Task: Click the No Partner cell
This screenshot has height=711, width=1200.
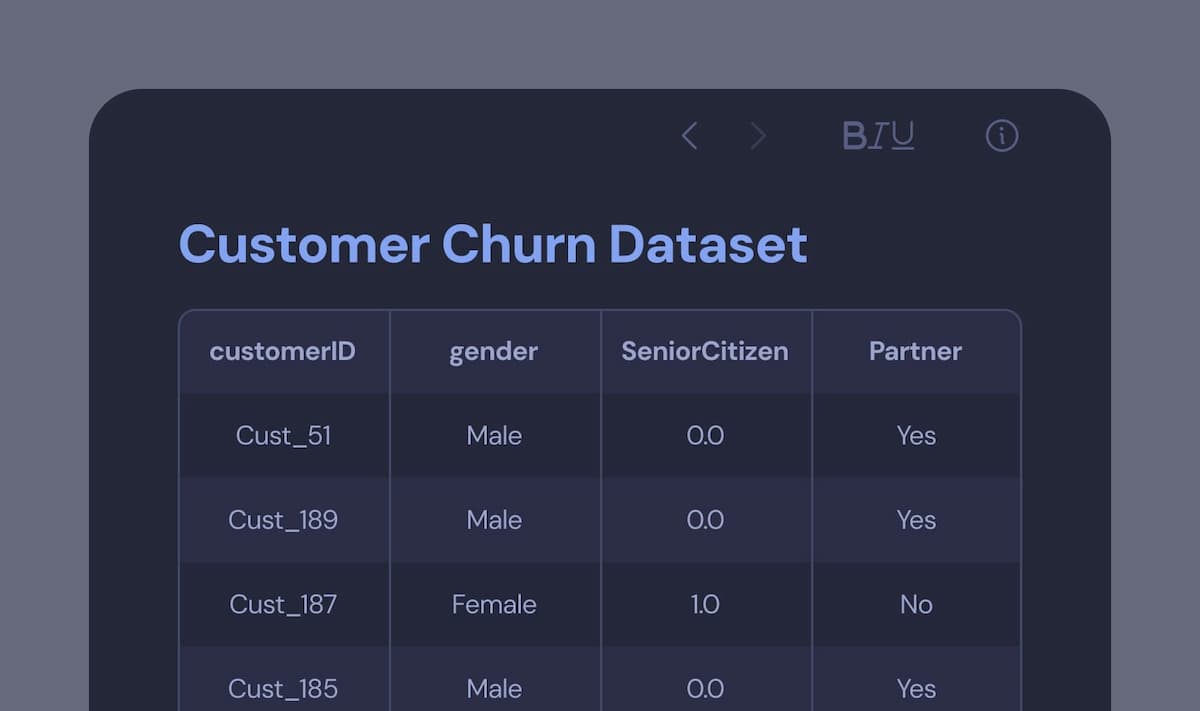Action: 915,604
